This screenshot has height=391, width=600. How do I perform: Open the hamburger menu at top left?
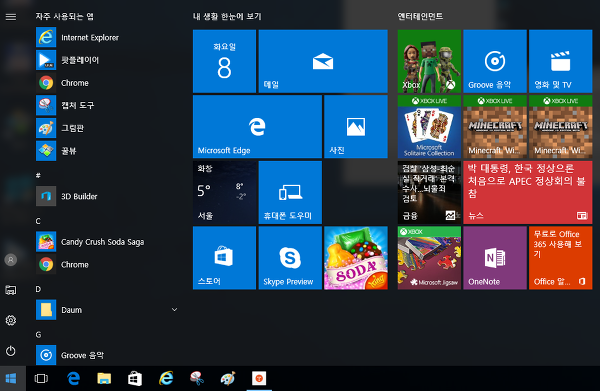[11, 16]
